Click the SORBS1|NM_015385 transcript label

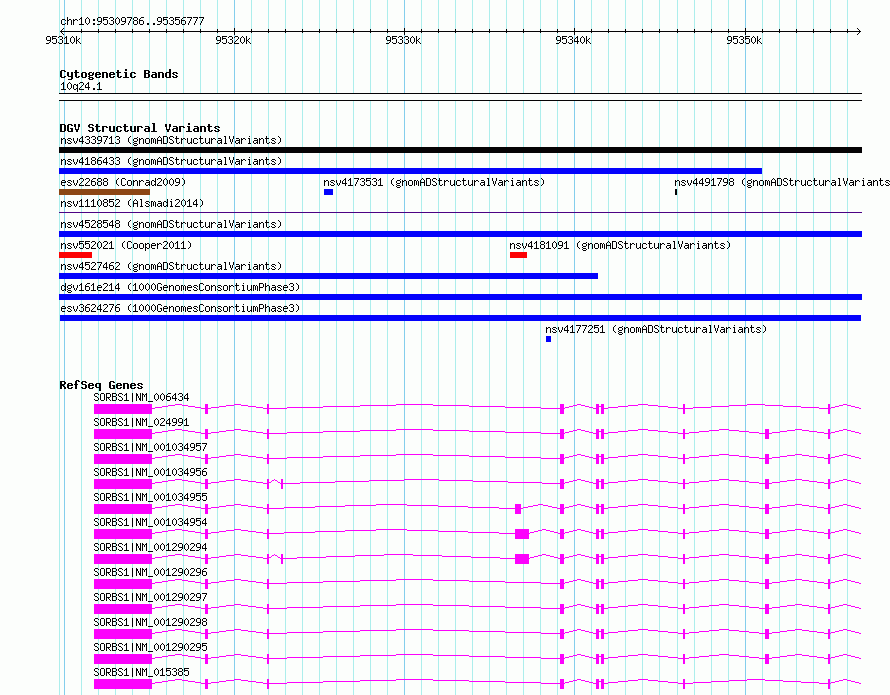click(x=141, y=672)
